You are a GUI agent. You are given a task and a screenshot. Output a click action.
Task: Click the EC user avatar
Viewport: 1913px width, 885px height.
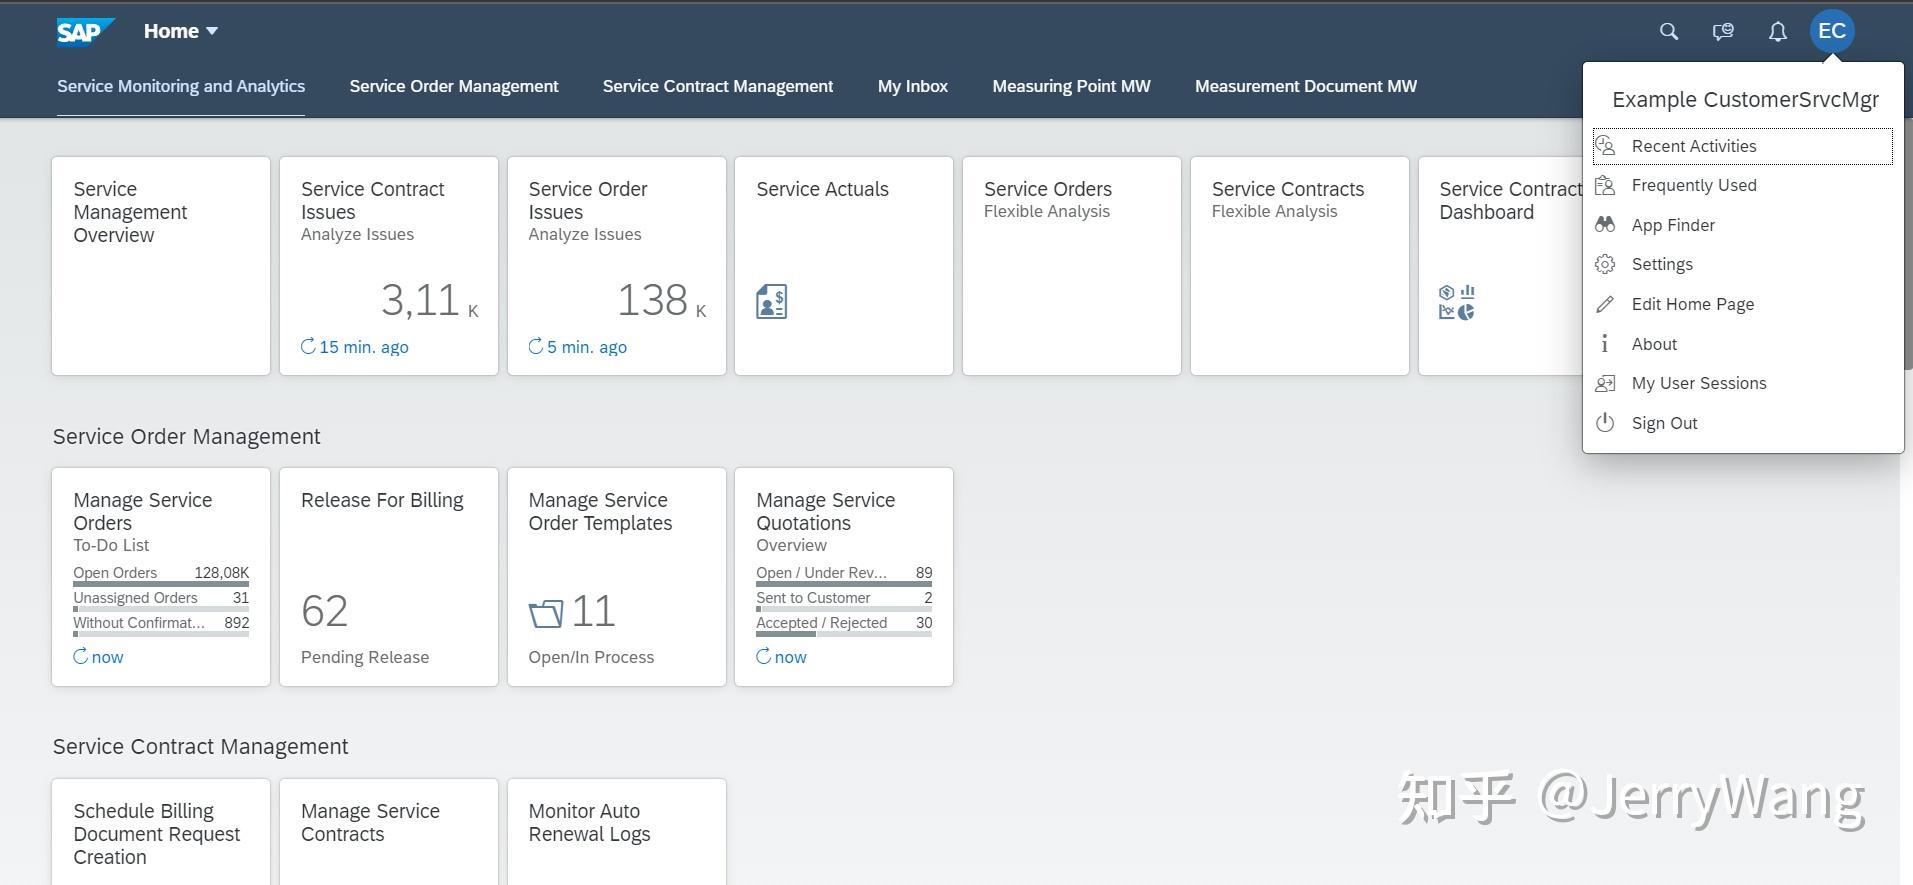[x=1831, y=32]
